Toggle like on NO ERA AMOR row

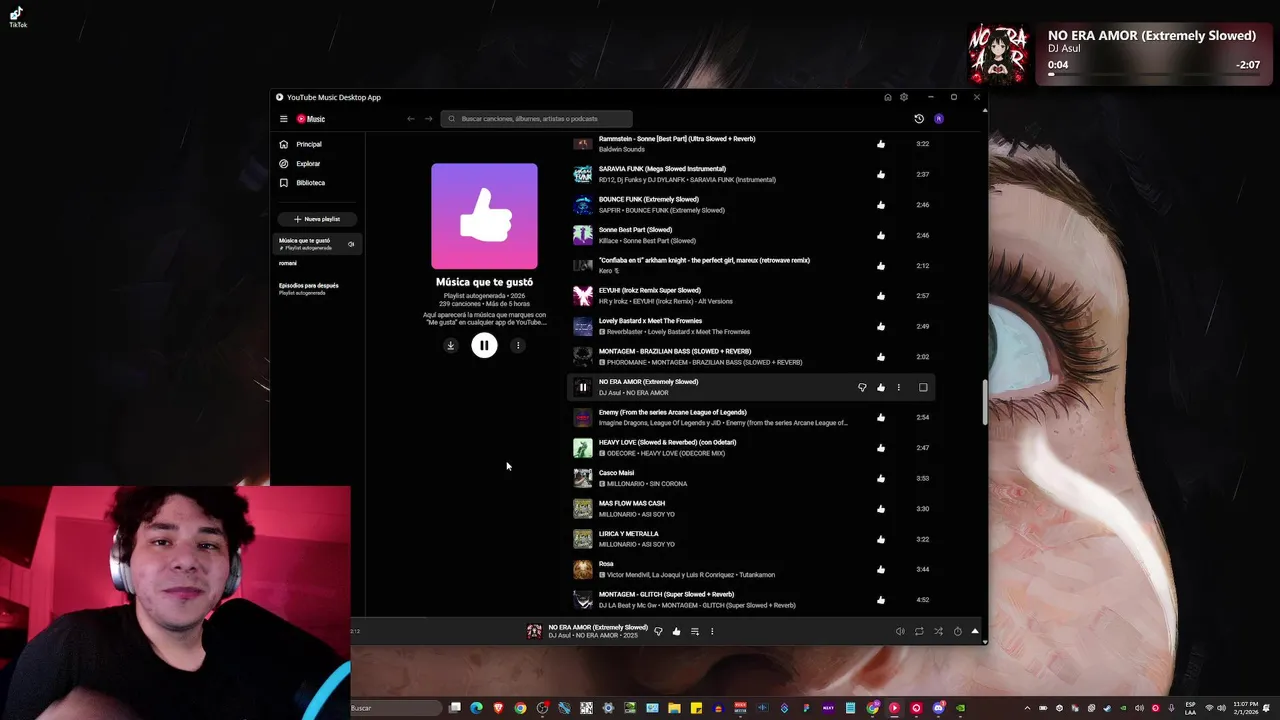click(881, 387)
